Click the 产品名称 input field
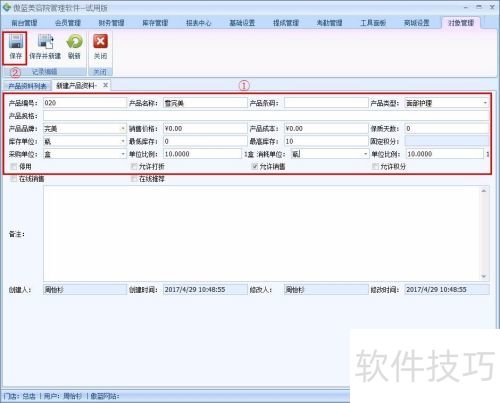This screenshot has height=403, width=500. coord(205,103)
